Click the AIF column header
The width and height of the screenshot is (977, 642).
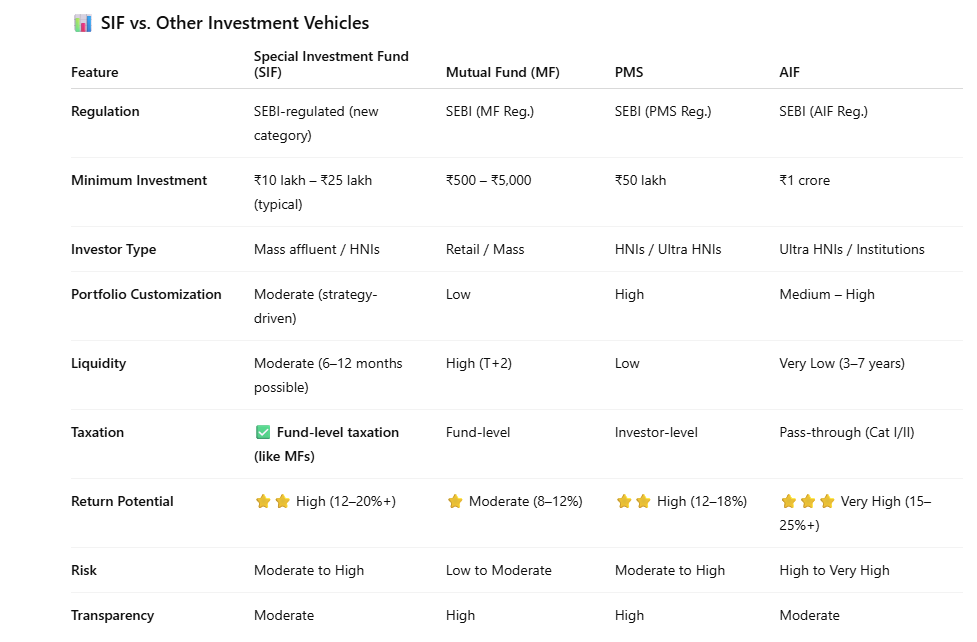790,72
